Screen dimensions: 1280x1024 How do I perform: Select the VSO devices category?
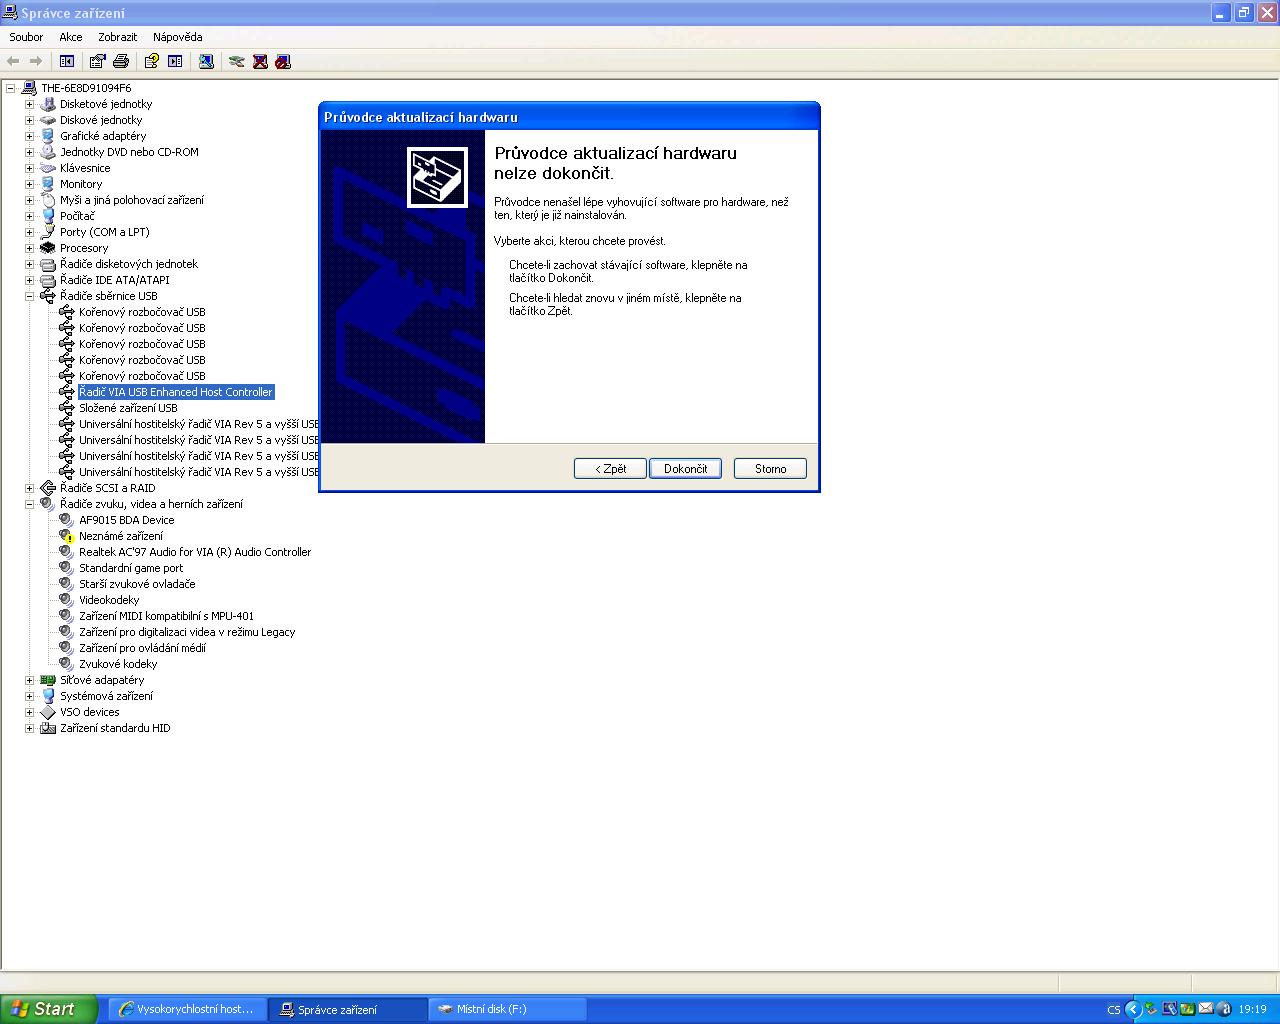89,712
